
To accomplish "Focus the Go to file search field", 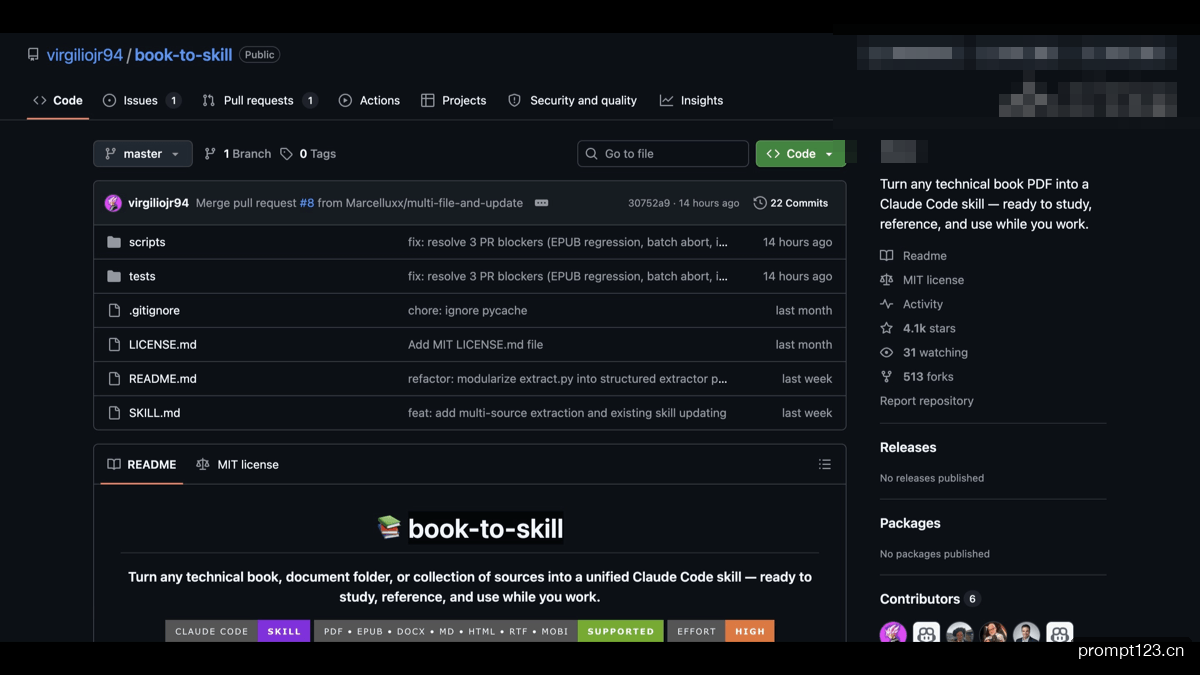I will (x=663, y=154).
